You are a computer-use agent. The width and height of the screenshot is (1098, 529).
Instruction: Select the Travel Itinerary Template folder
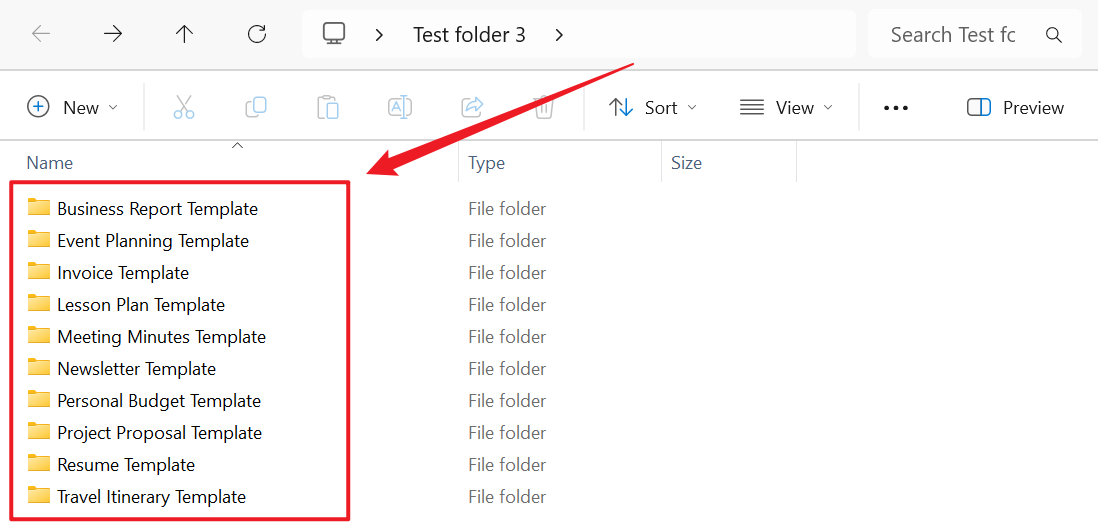point(151,497)
